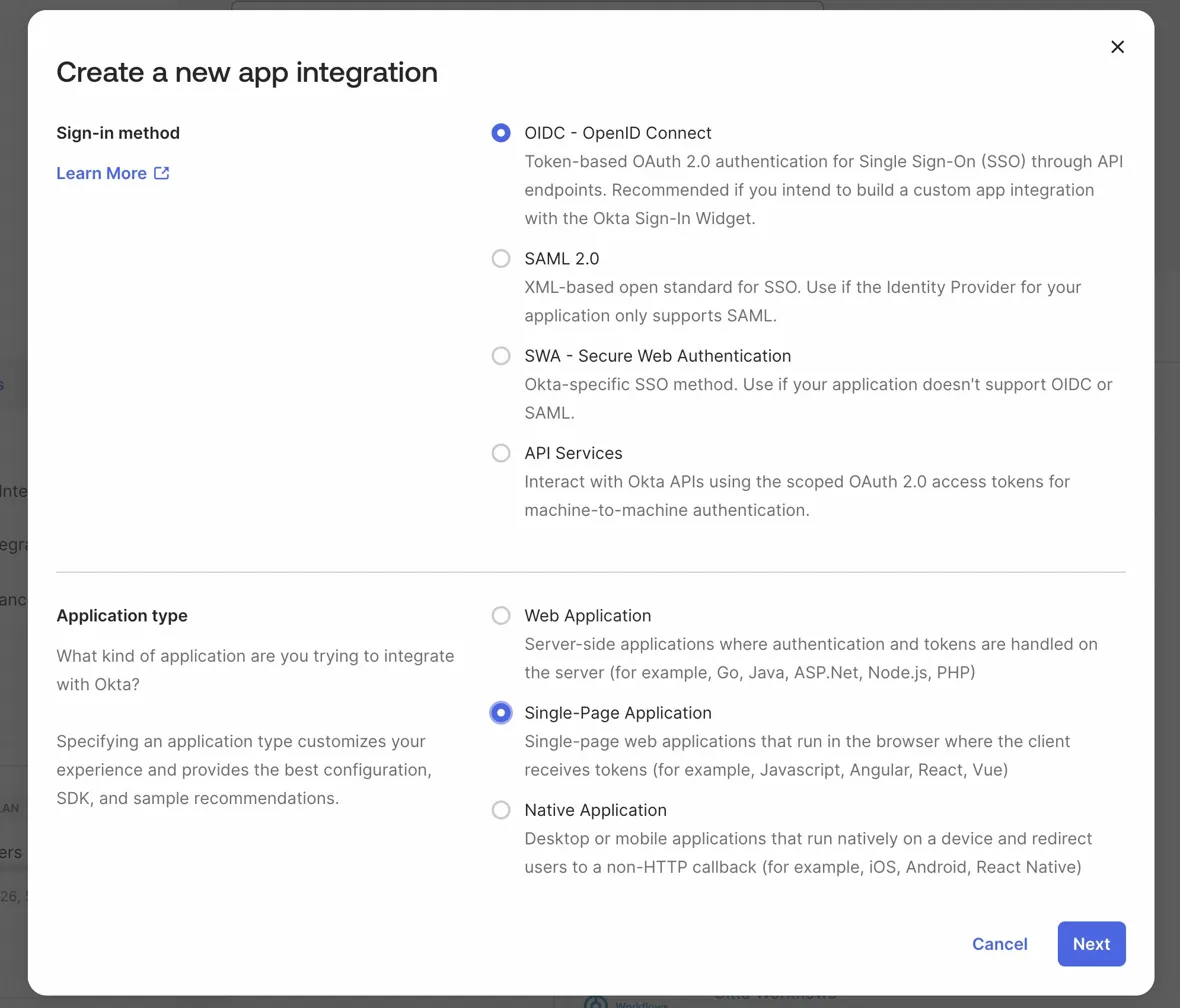Pick Native Application type
The height and width of the screenshot is (1008, 1180).
tap(500, 810)
